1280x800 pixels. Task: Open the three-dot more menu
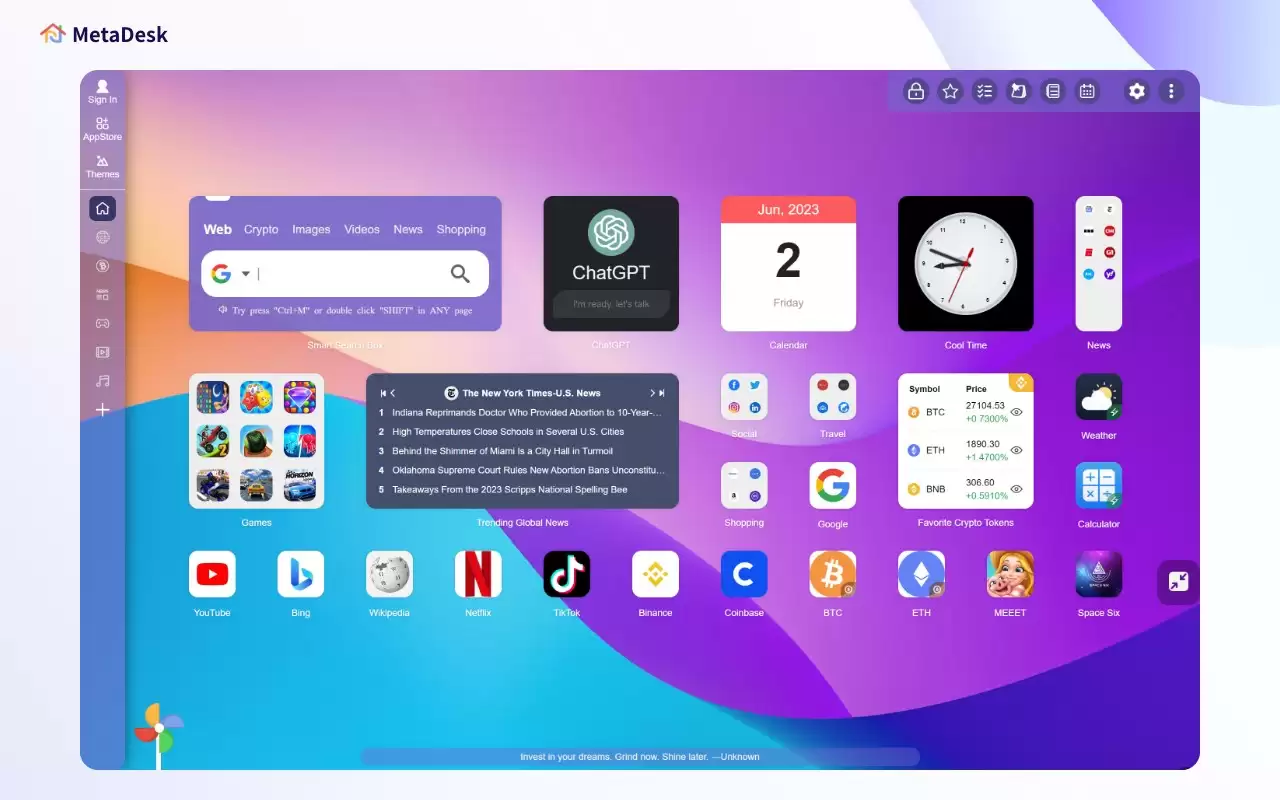click(x=1171, y=91)
